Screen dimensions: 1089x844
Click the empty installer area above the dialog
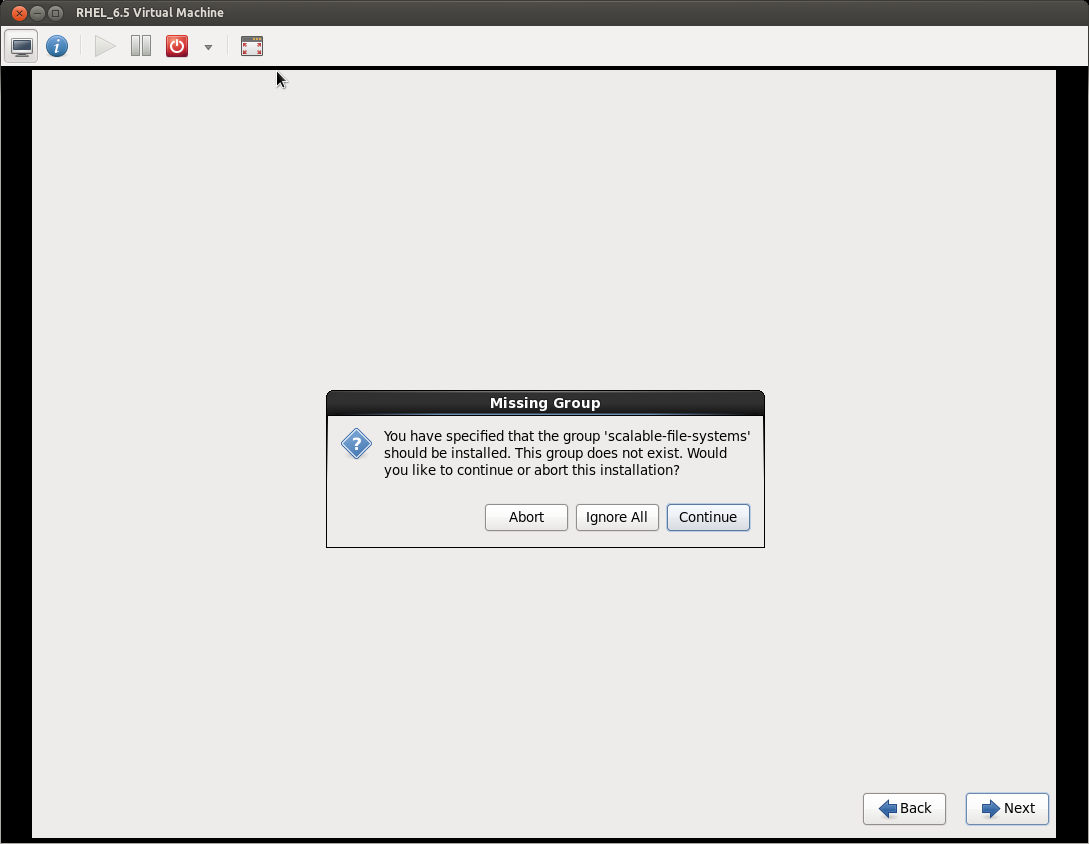click(x=544, y=230)
